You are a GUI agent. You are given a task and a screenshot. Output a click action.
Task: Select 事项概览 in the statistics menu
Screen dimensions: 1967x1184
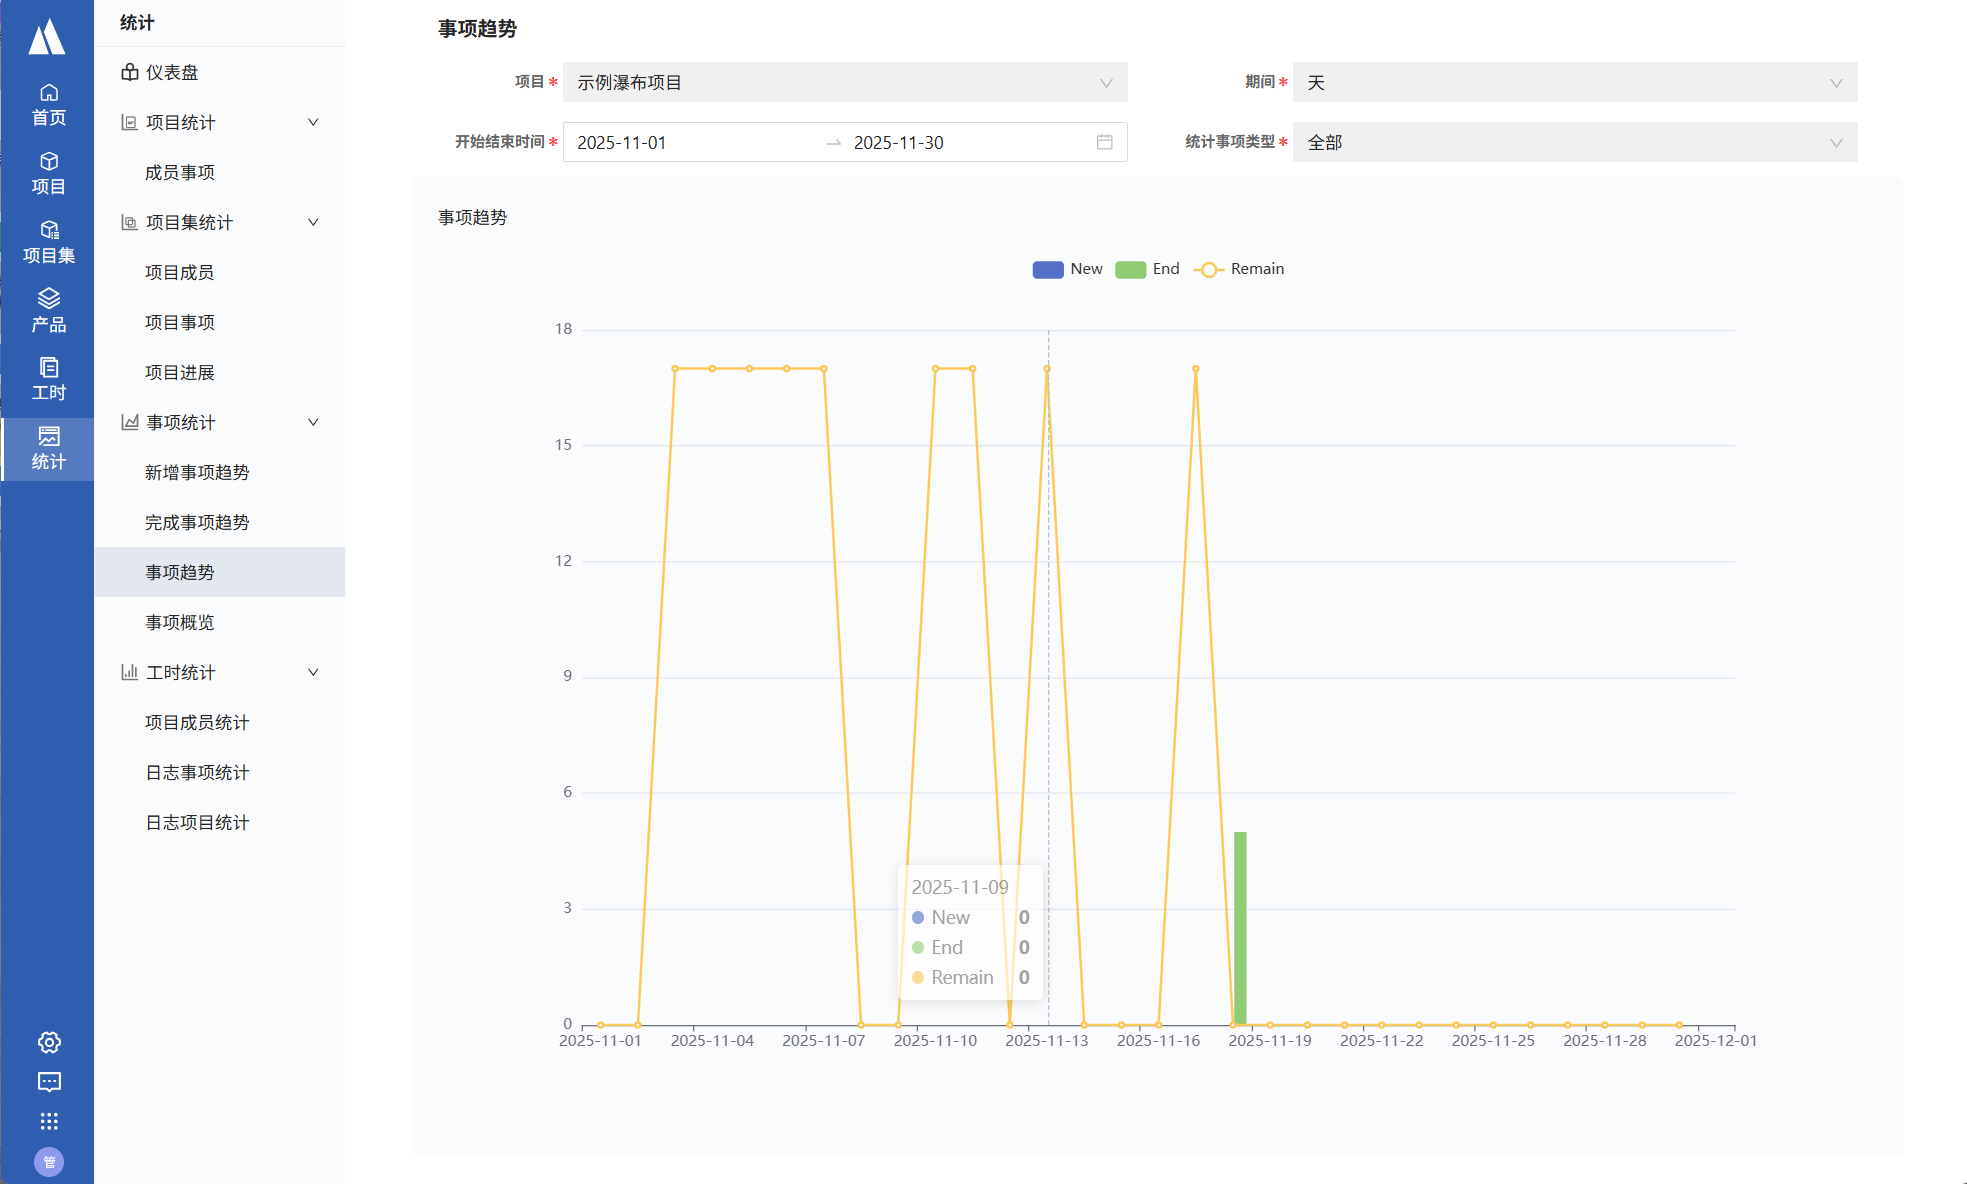[x=180, y=622]
